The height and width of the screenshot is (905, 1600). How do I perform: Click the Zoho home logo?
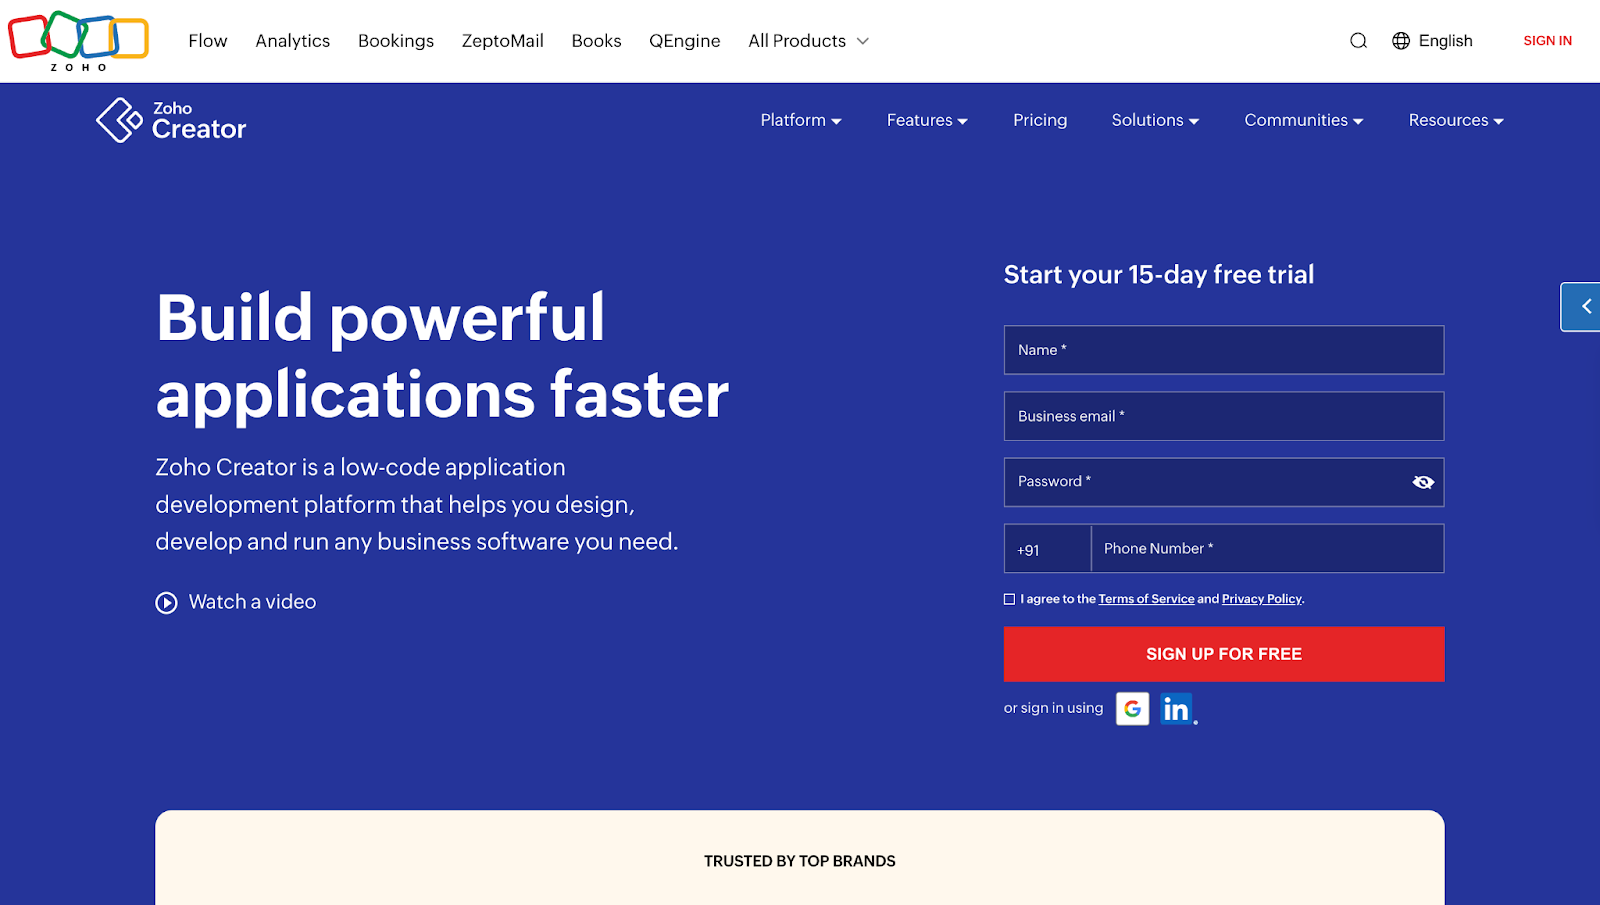tap(78, 40)
